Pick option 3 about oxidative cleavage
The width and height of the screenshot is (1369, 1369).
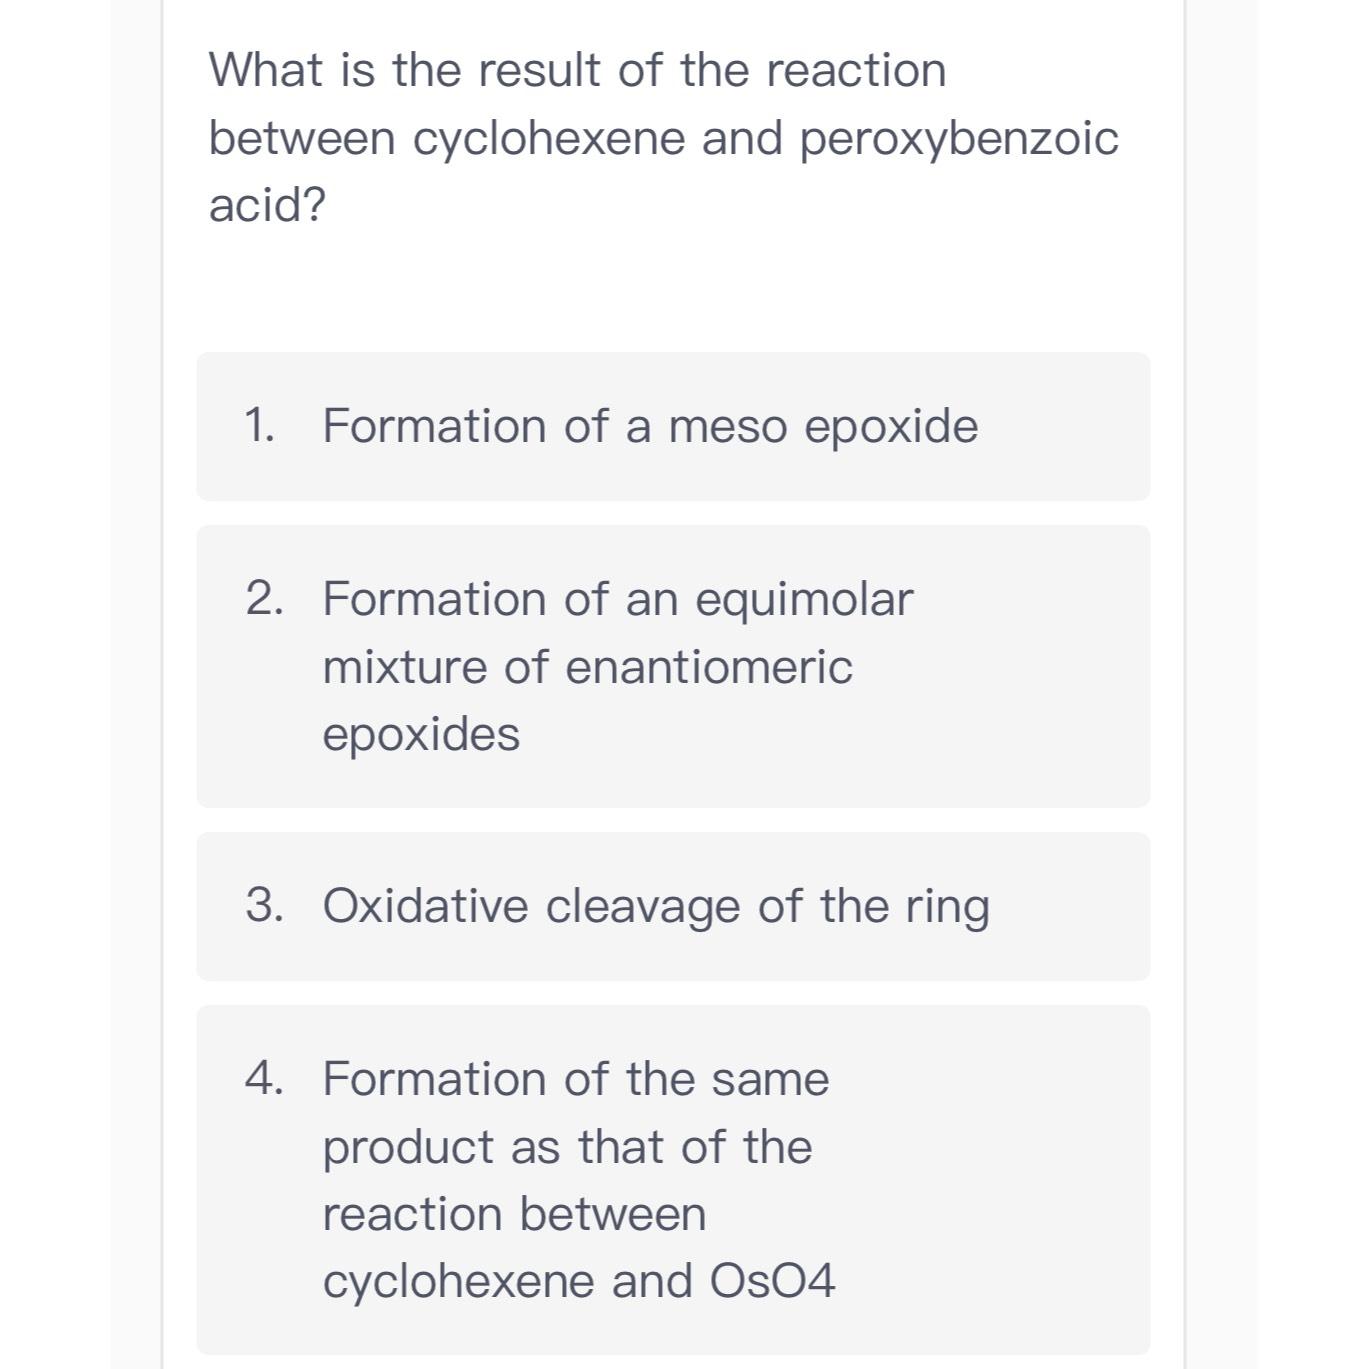[672, 905]
